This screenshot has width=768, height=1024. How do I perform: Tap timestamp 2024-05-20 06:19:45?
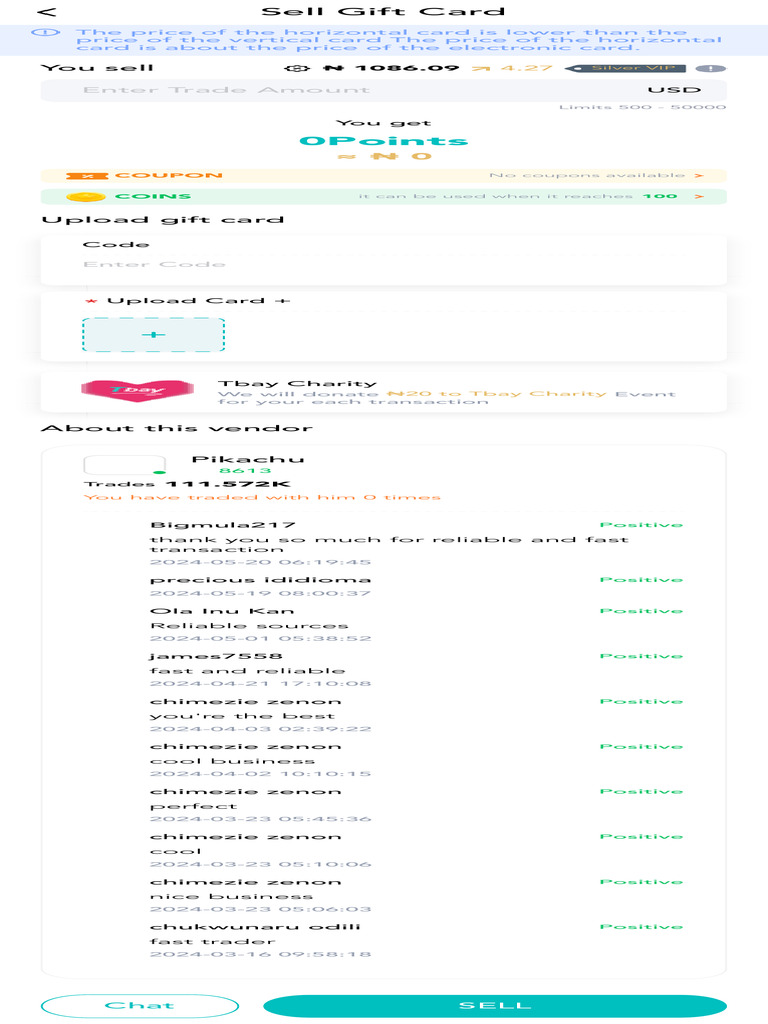pos(261,562)
